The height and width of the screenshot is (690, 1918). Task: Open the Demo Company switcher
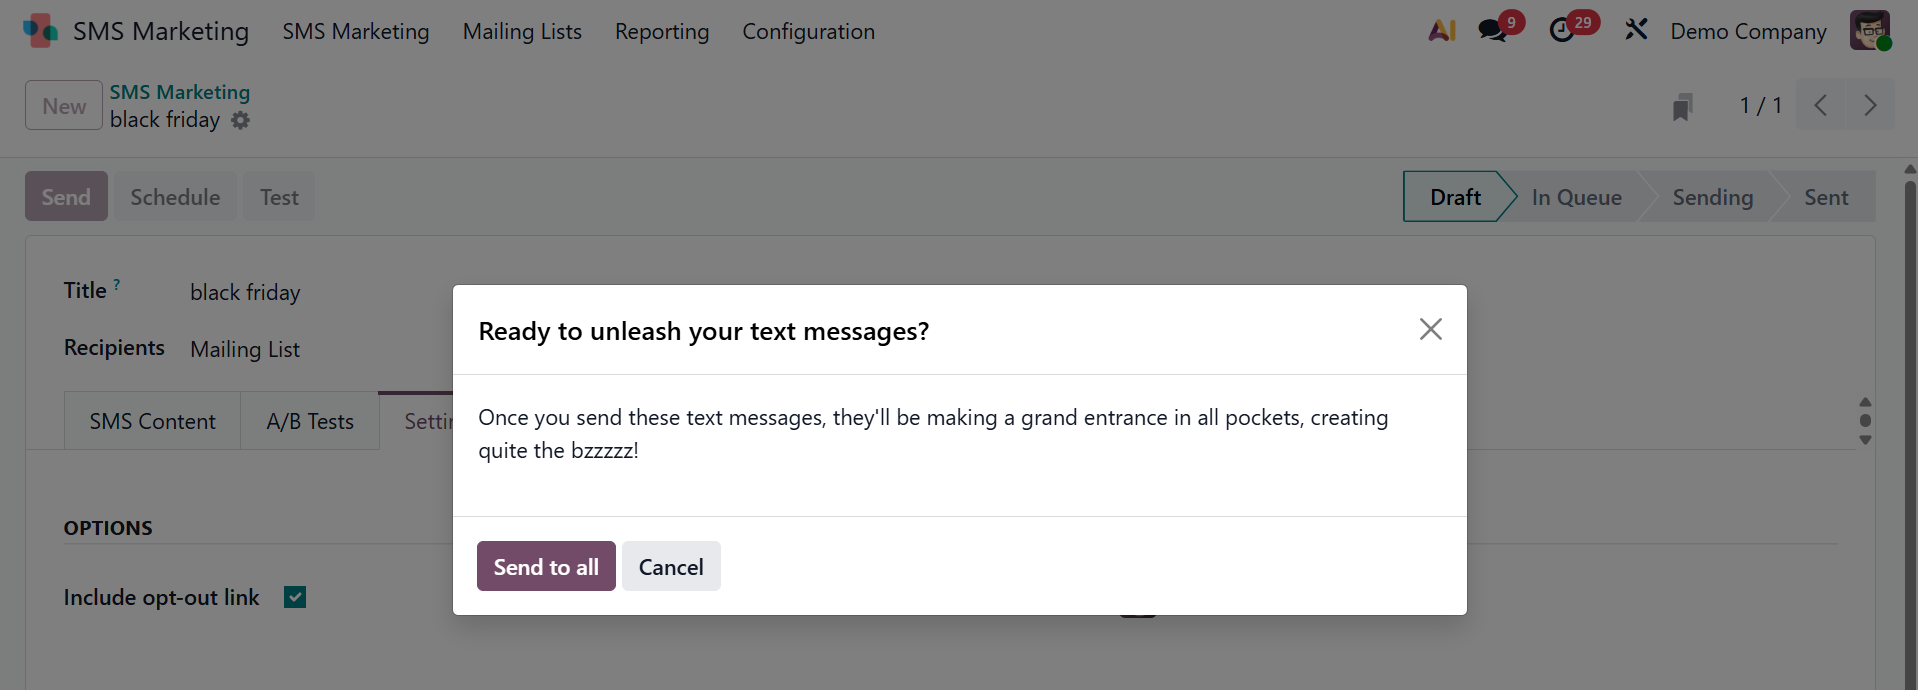point(1748,32)
